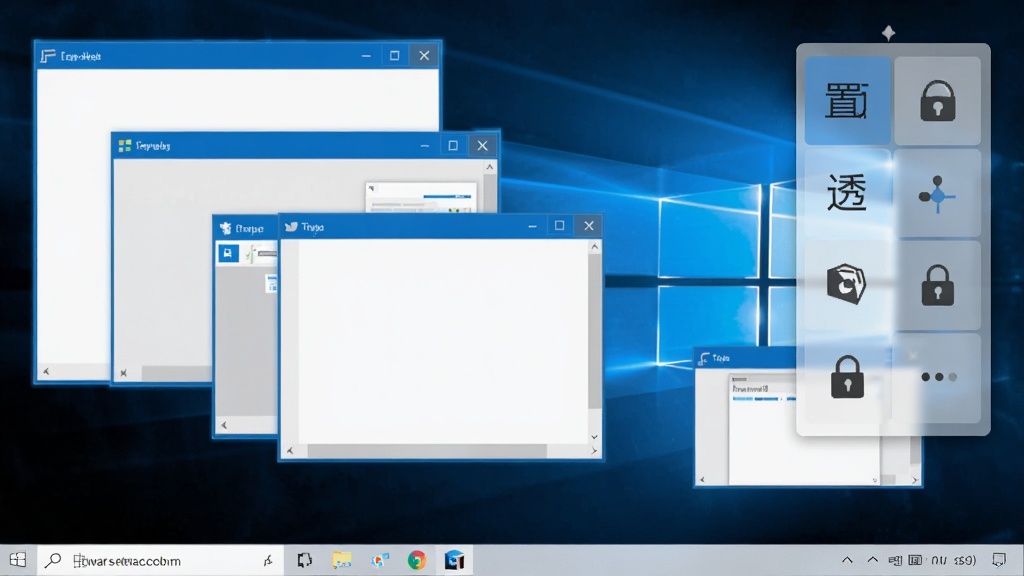1024x576 pixels.
Task: Open the hexagon cube icon tile
Action: click(x=847, y=284)
